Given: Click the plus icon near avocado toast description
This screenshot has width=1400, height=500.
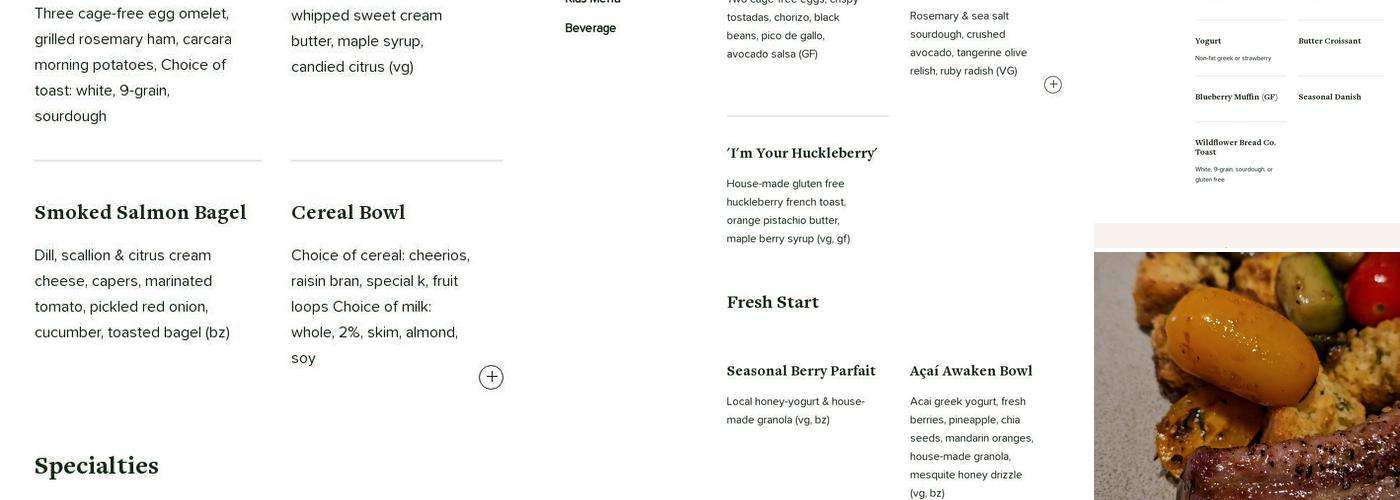Looking at the screenshot, I should pyautogui.click(x=1053, y=85).
